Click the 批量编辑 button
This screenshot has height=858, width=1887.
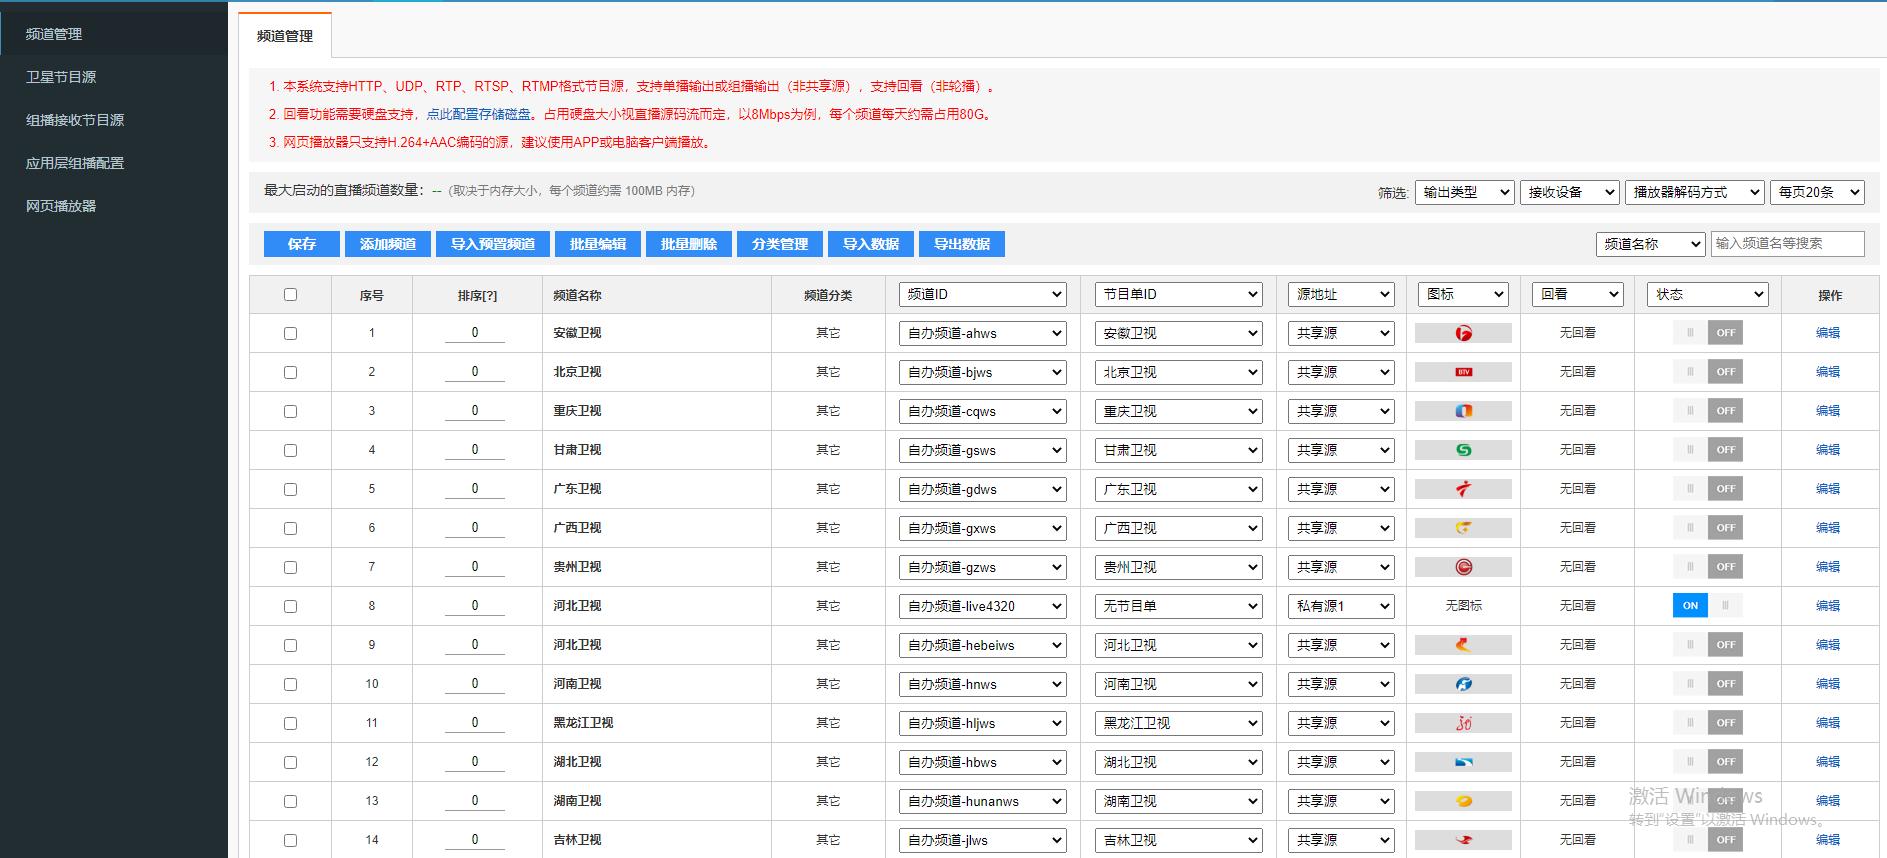pos(598,244)
